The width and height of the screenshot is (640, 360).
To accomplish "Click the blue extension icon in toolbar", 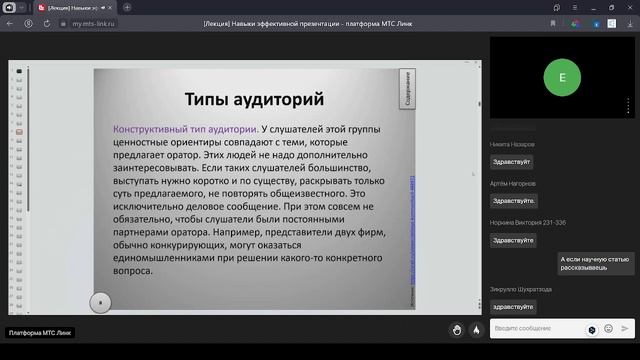I will point(596,24).
